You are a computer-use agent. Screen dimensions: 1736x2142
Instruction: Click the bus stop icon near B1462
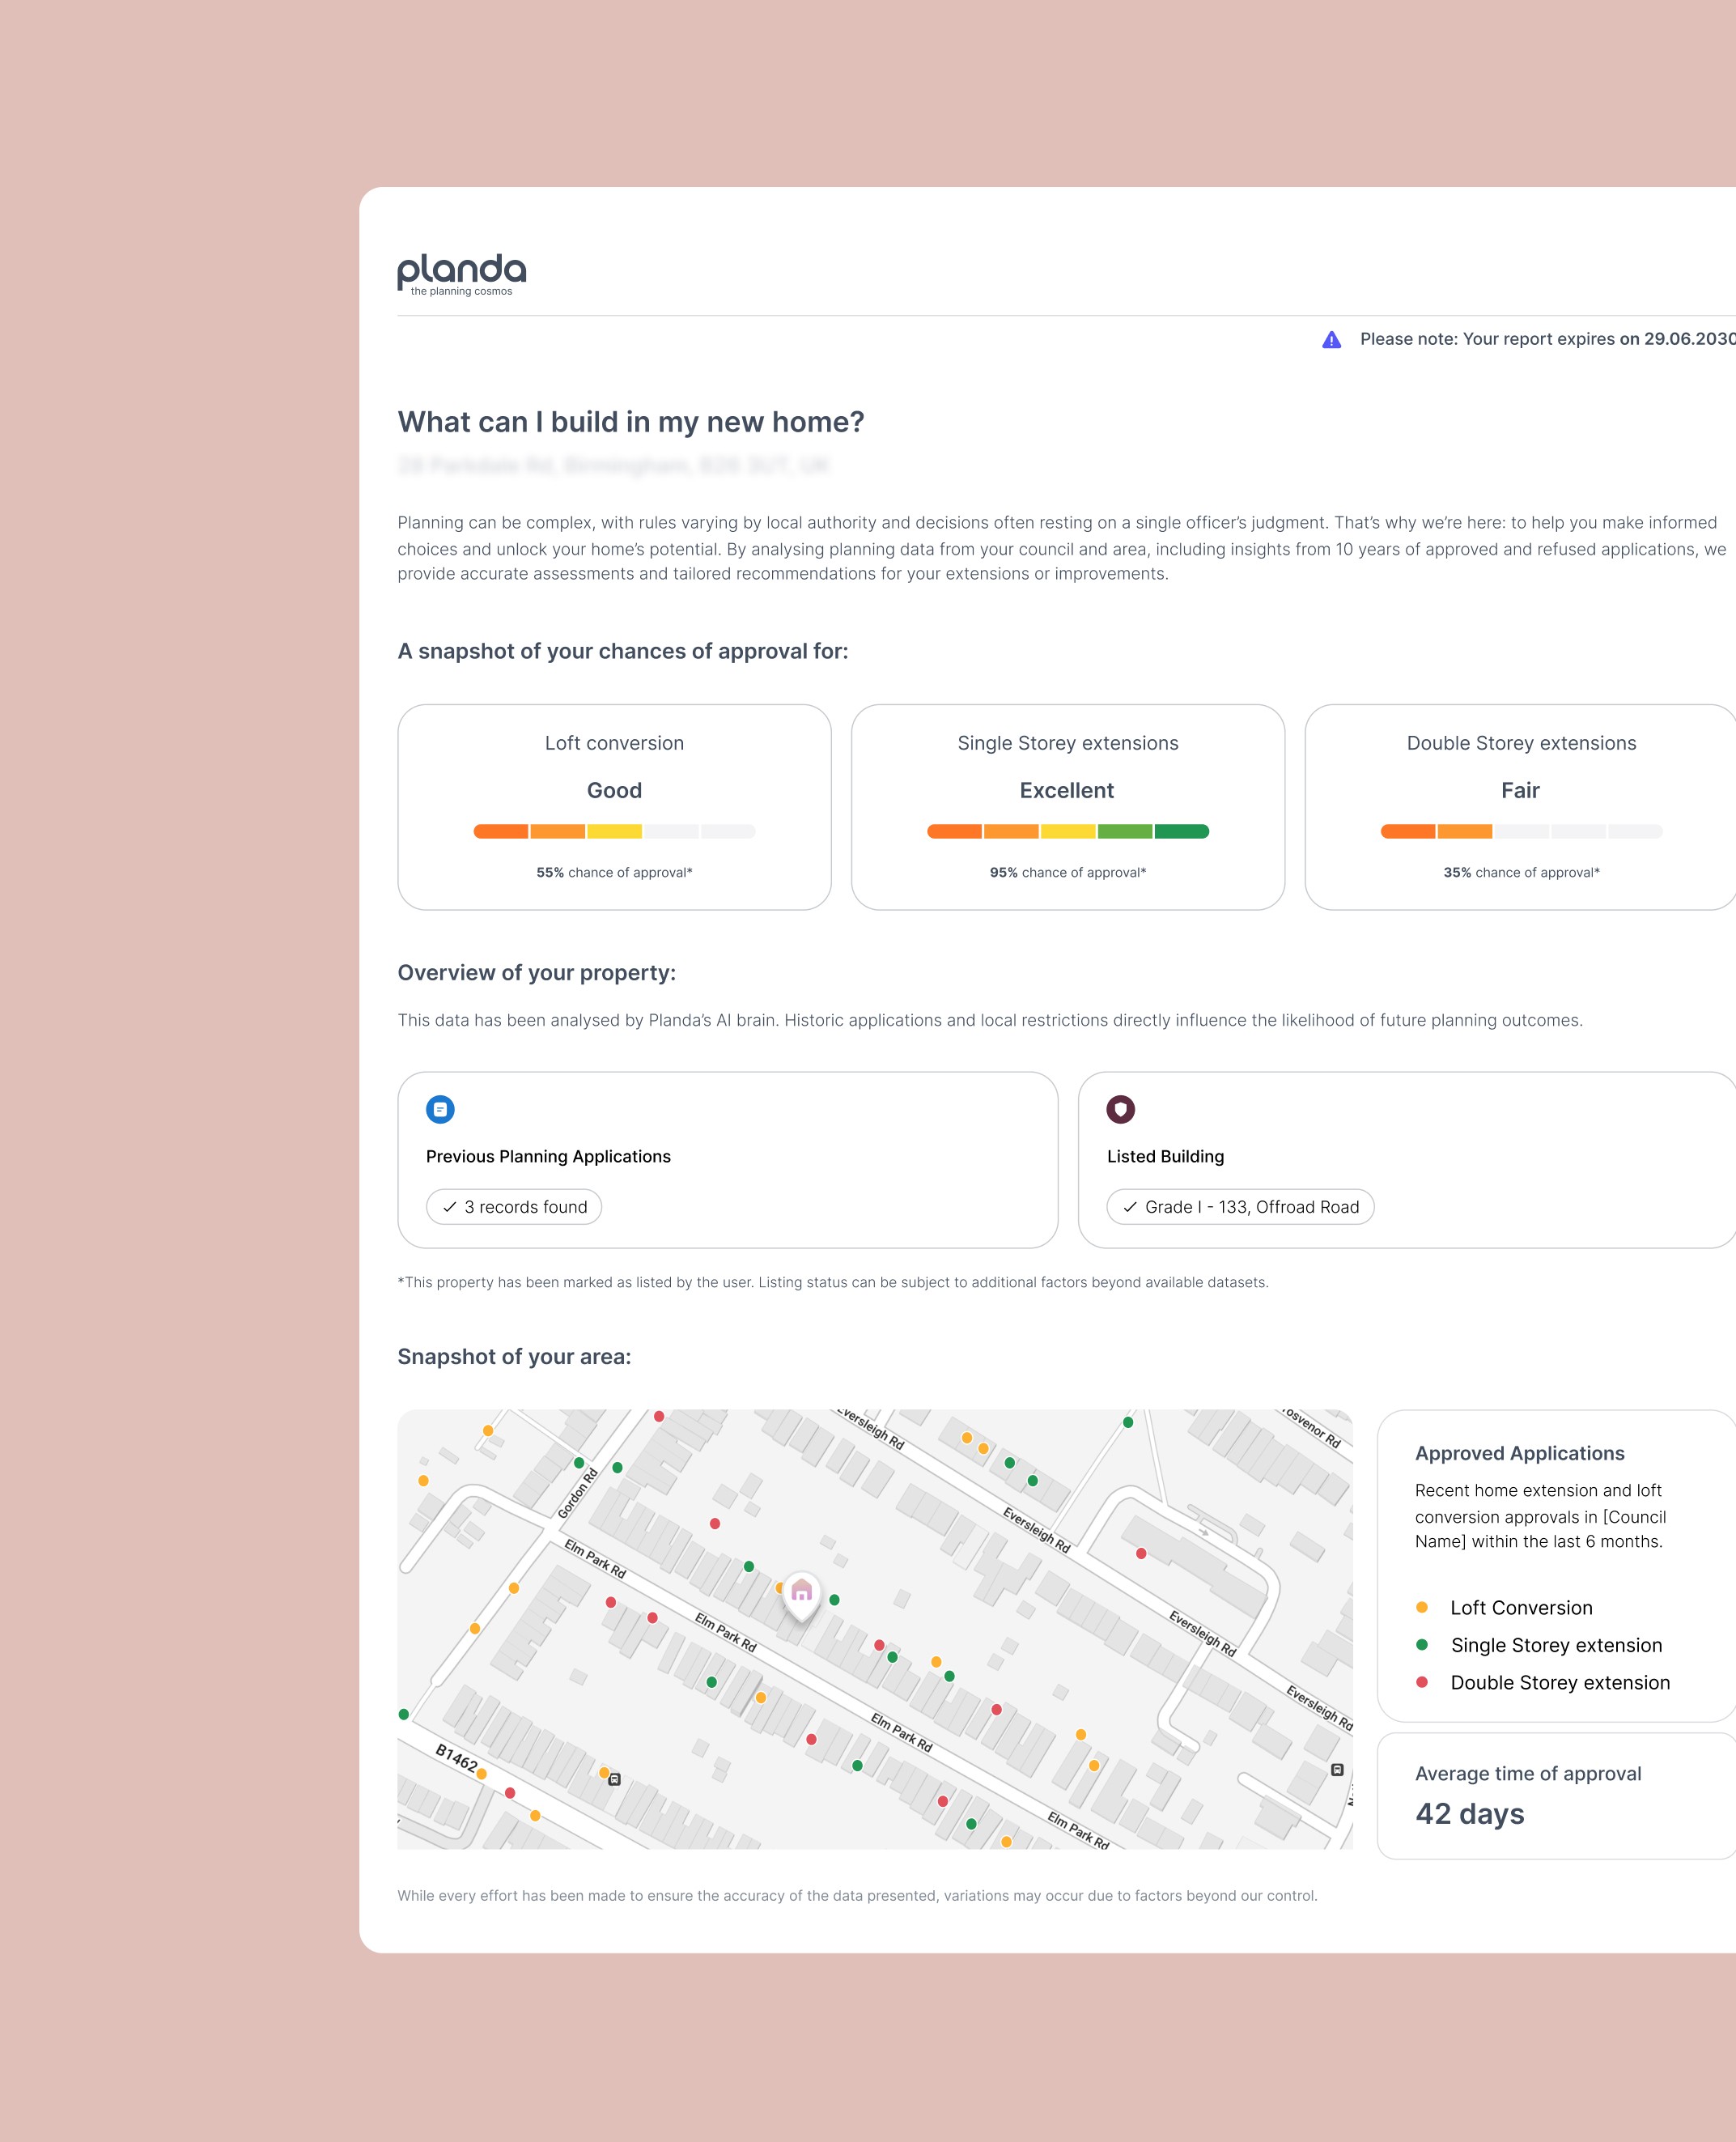point(615,1779)
